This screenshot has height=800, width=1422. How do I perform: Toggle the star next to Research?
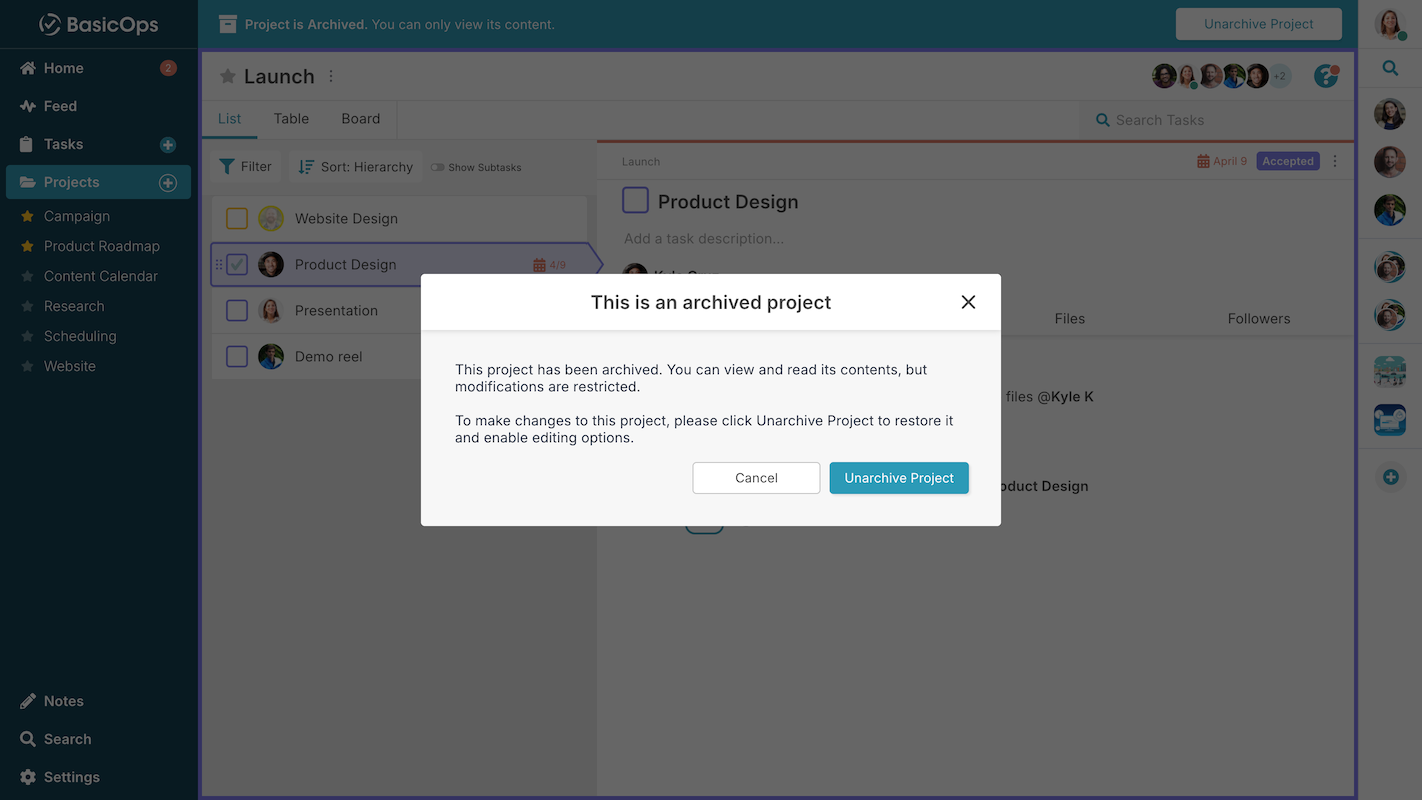27,306
